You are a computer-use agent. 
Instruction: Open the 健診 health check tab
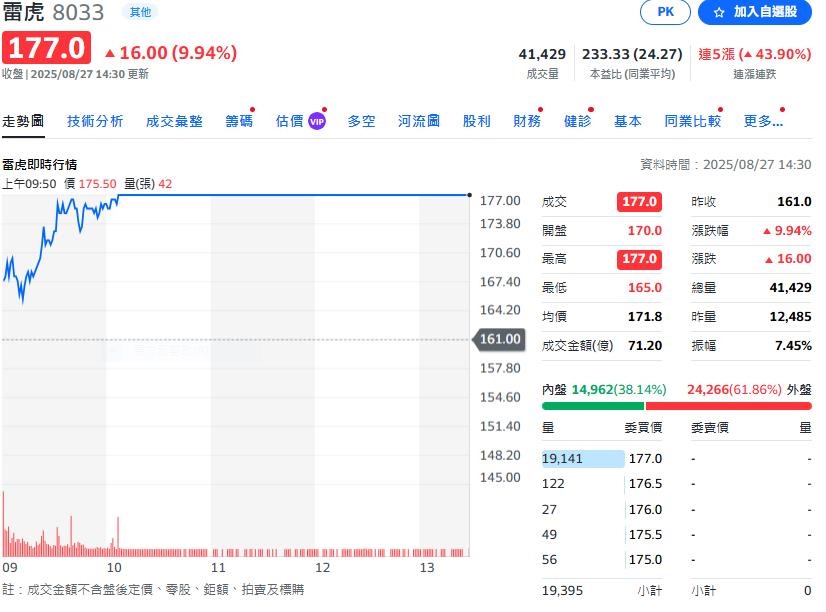tap(577, 120)
